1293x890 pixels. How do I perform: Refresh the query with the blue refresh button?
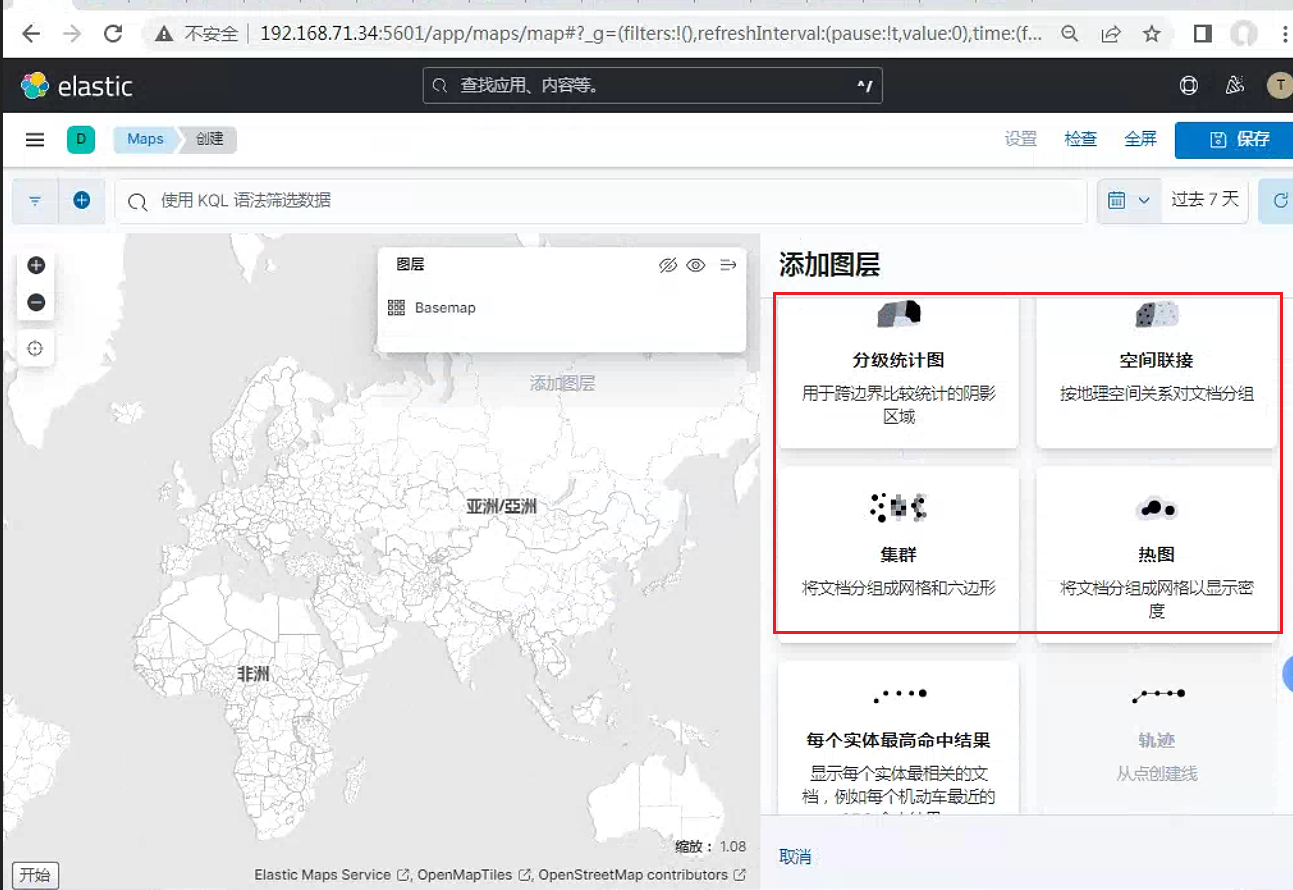click(x=1276, y=201)
